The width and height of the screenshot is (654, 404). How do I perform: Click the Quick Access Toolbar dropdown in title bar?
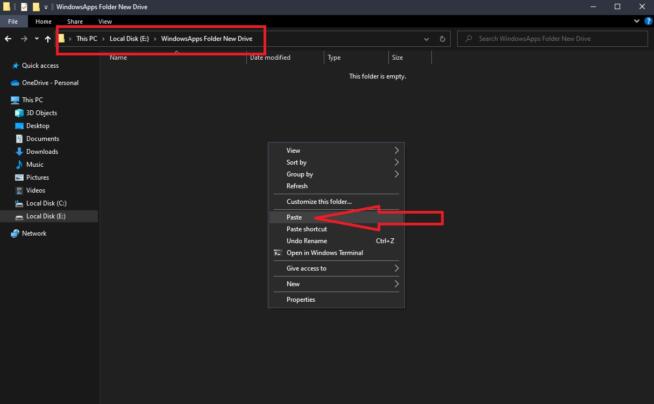[46, 7]
